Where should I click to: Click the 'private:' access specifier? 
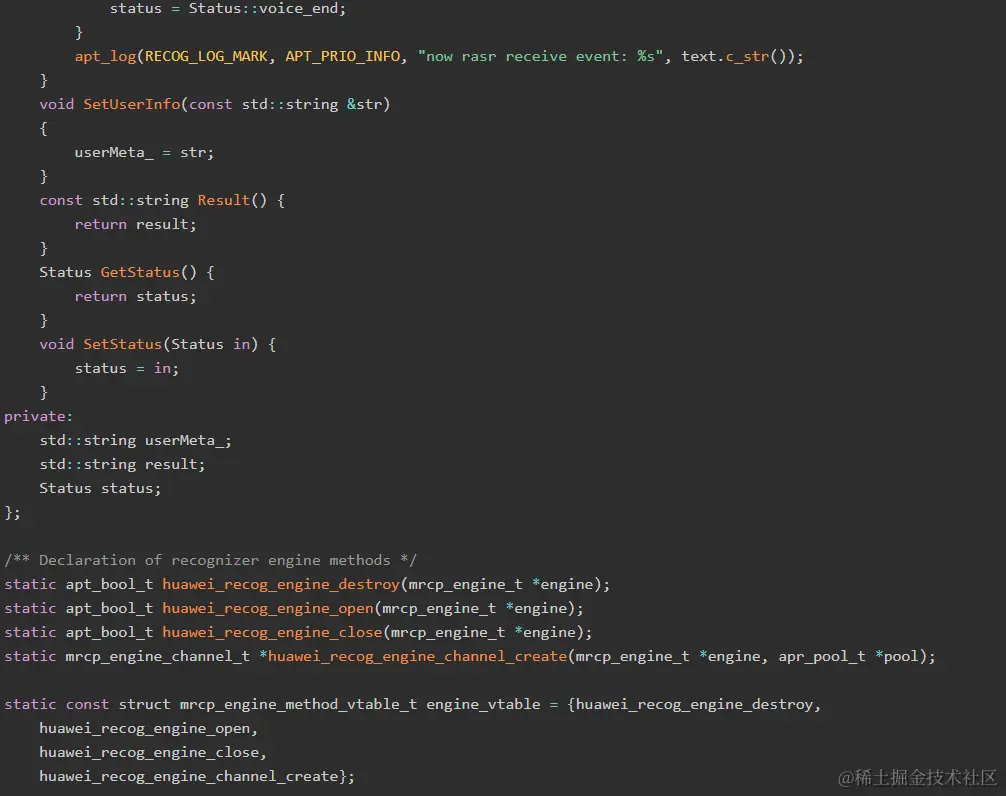38,416
